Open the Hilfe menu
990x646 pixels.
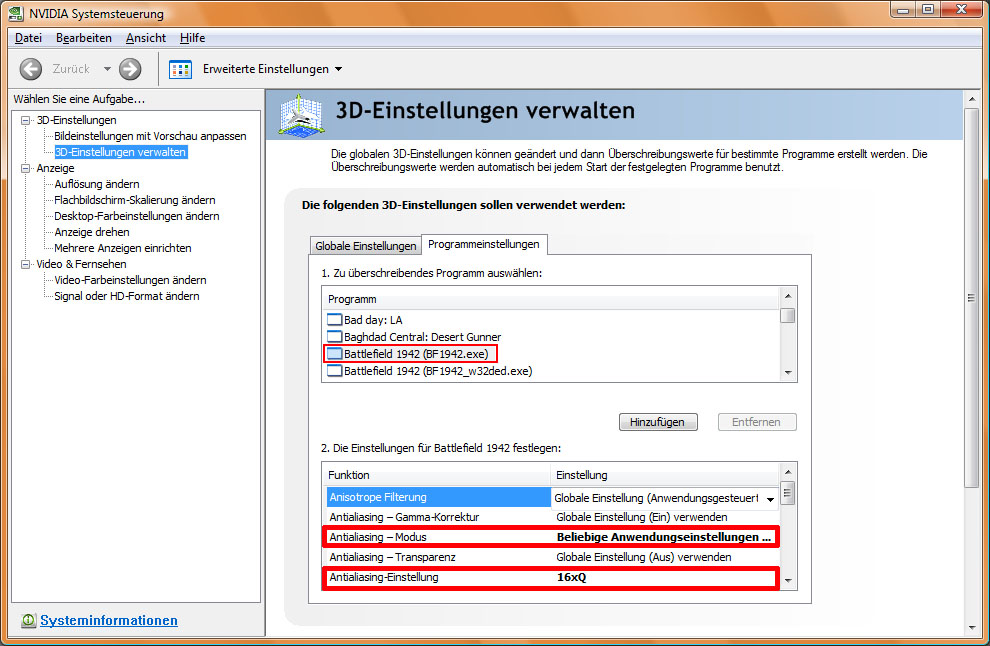pyautogui.click(x=193, y=38)
